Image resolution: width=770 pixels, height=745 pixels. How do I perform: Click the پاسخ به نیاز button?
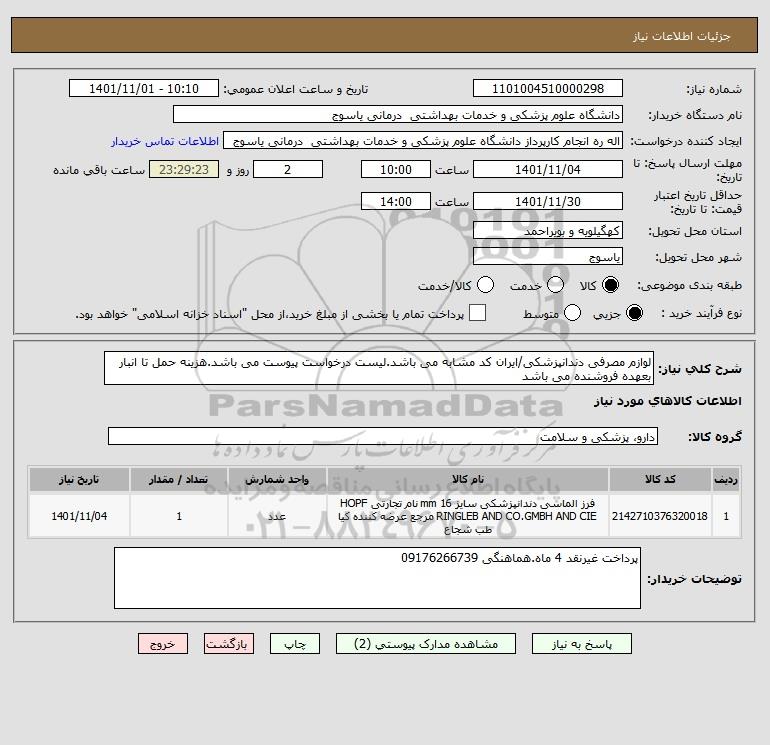[582, 644]
